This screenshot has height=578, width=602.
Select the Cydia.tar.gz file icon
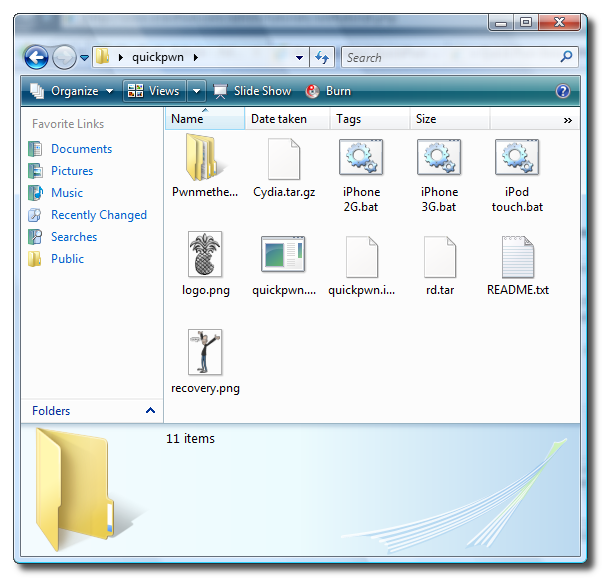click(284, 159)
